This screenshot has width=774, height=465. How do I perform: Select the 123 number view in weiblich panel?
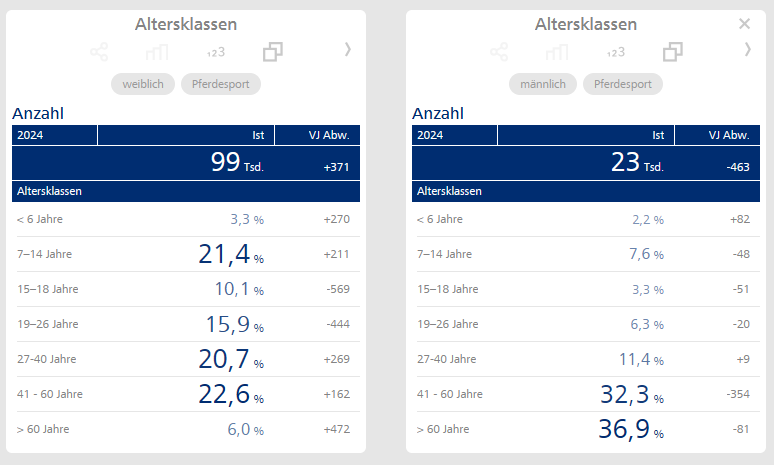tap(216, 52)
